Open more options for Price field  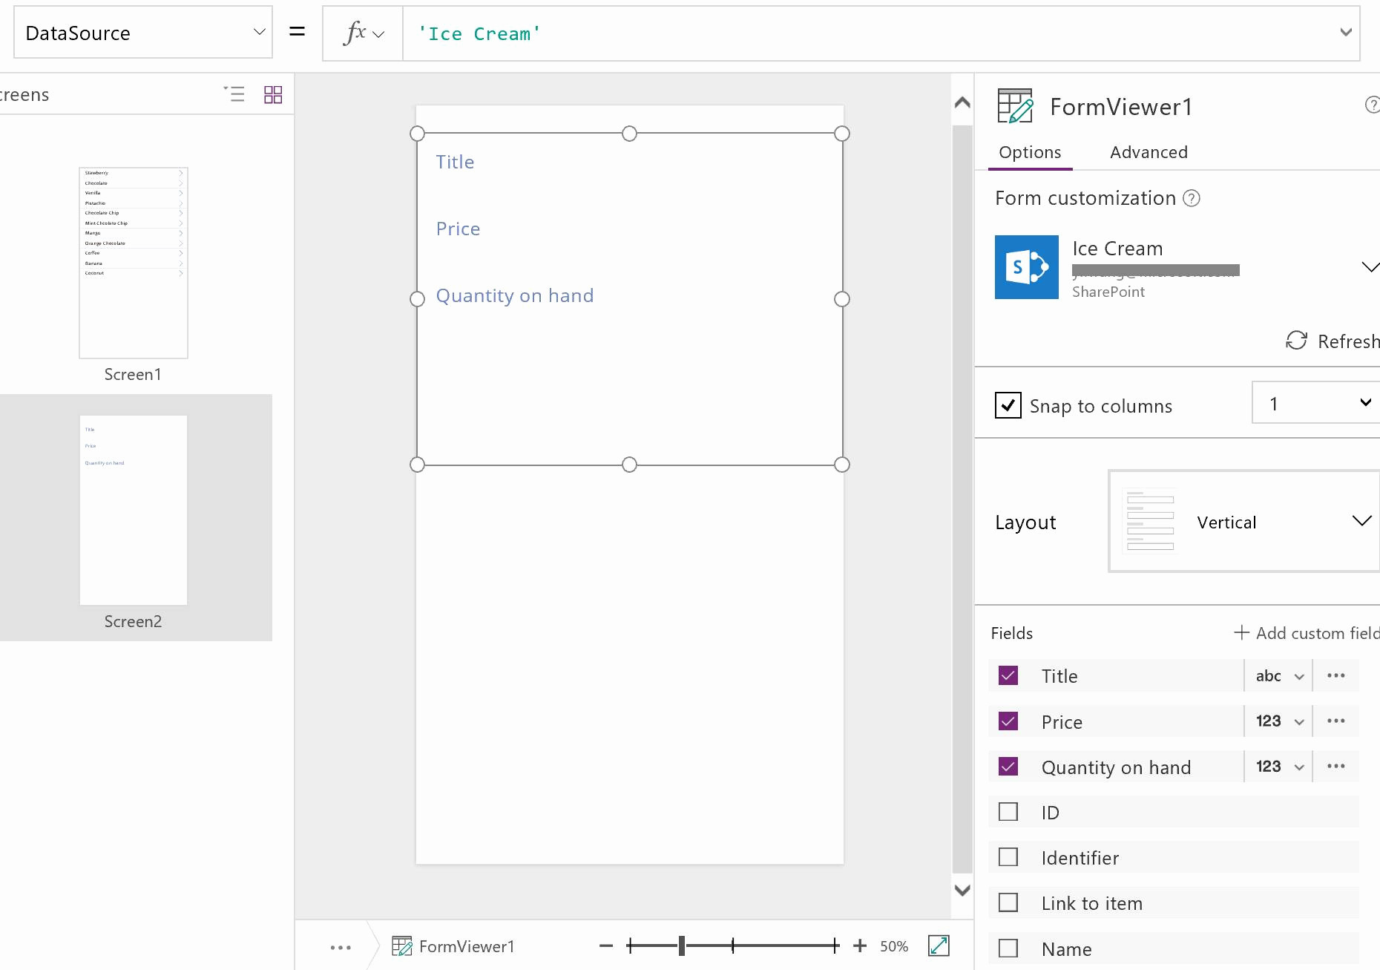[x=1336, y=721]
